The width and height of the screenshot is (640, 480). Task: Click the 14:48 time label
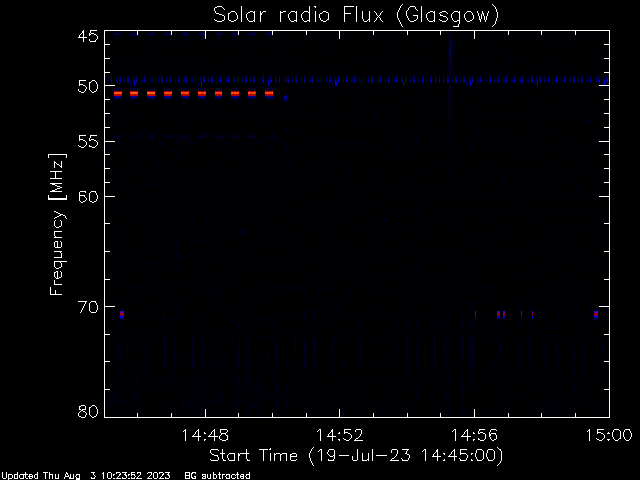tap(205, 435)
